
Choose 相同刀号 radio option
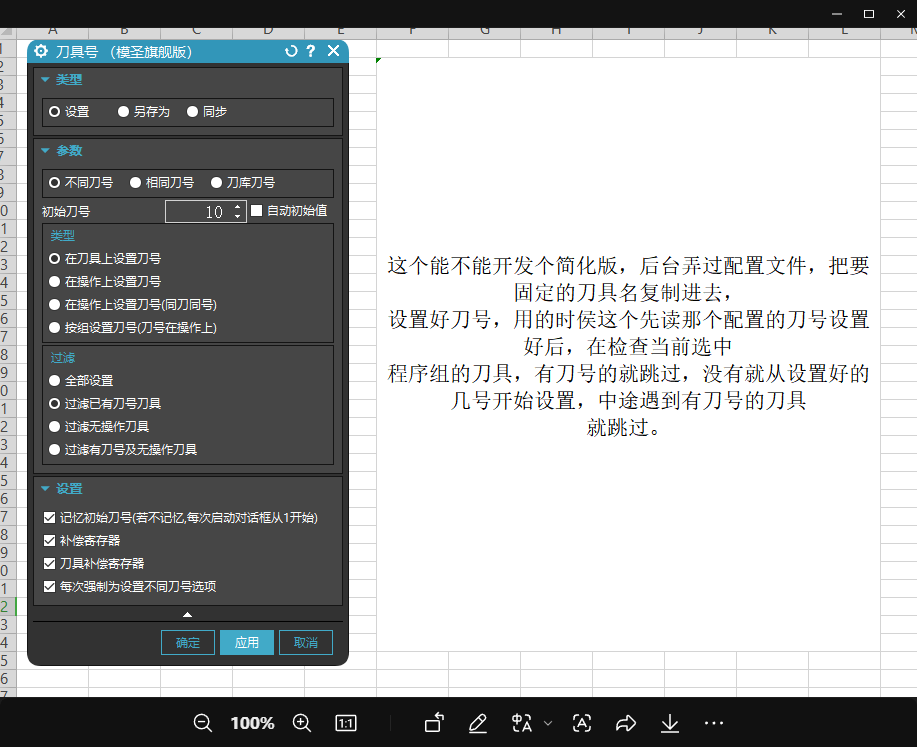[136, 183]
